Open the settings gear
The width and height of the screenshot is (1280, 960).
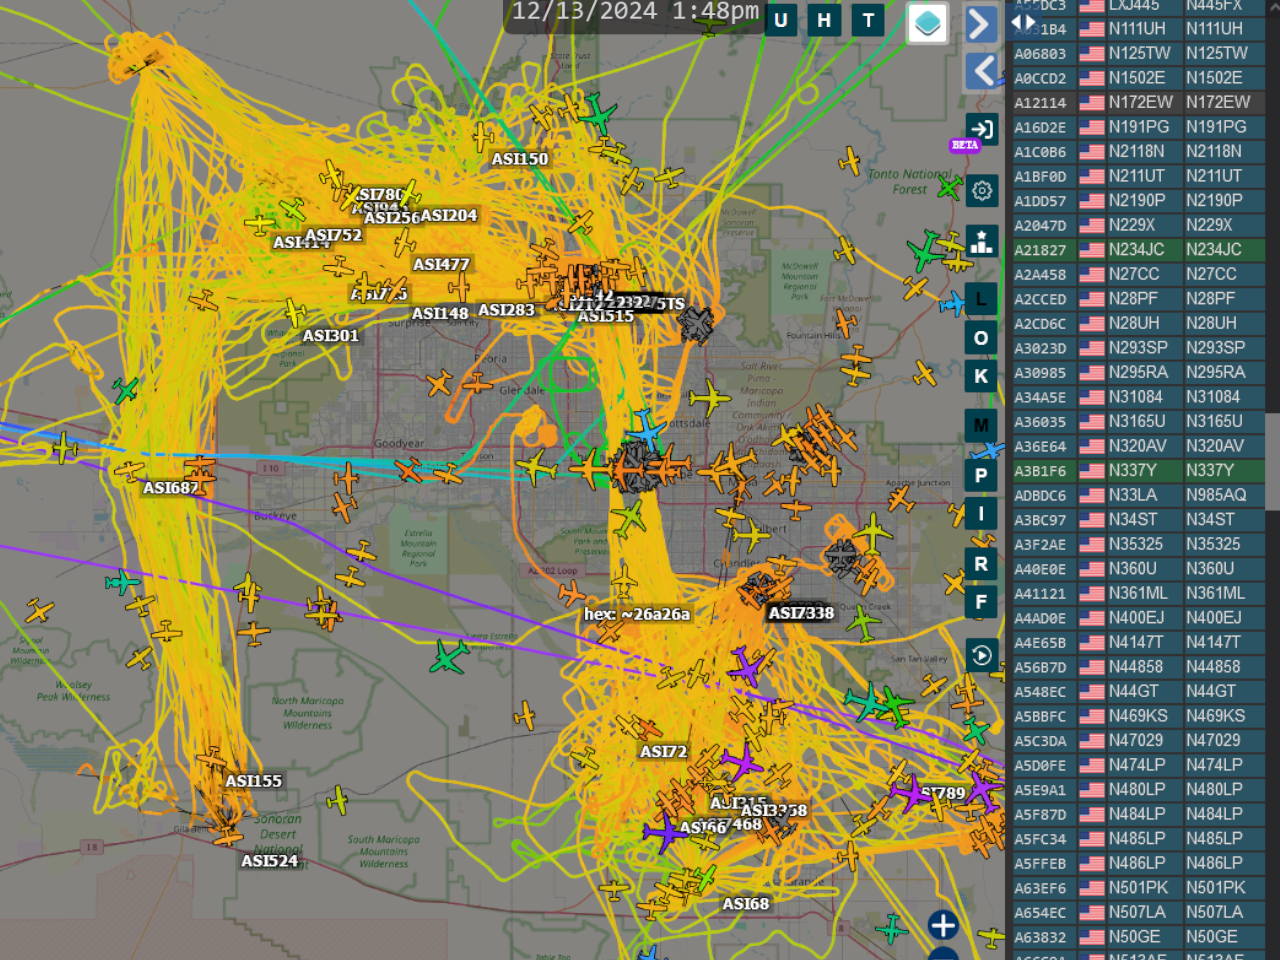pos(982,190)
